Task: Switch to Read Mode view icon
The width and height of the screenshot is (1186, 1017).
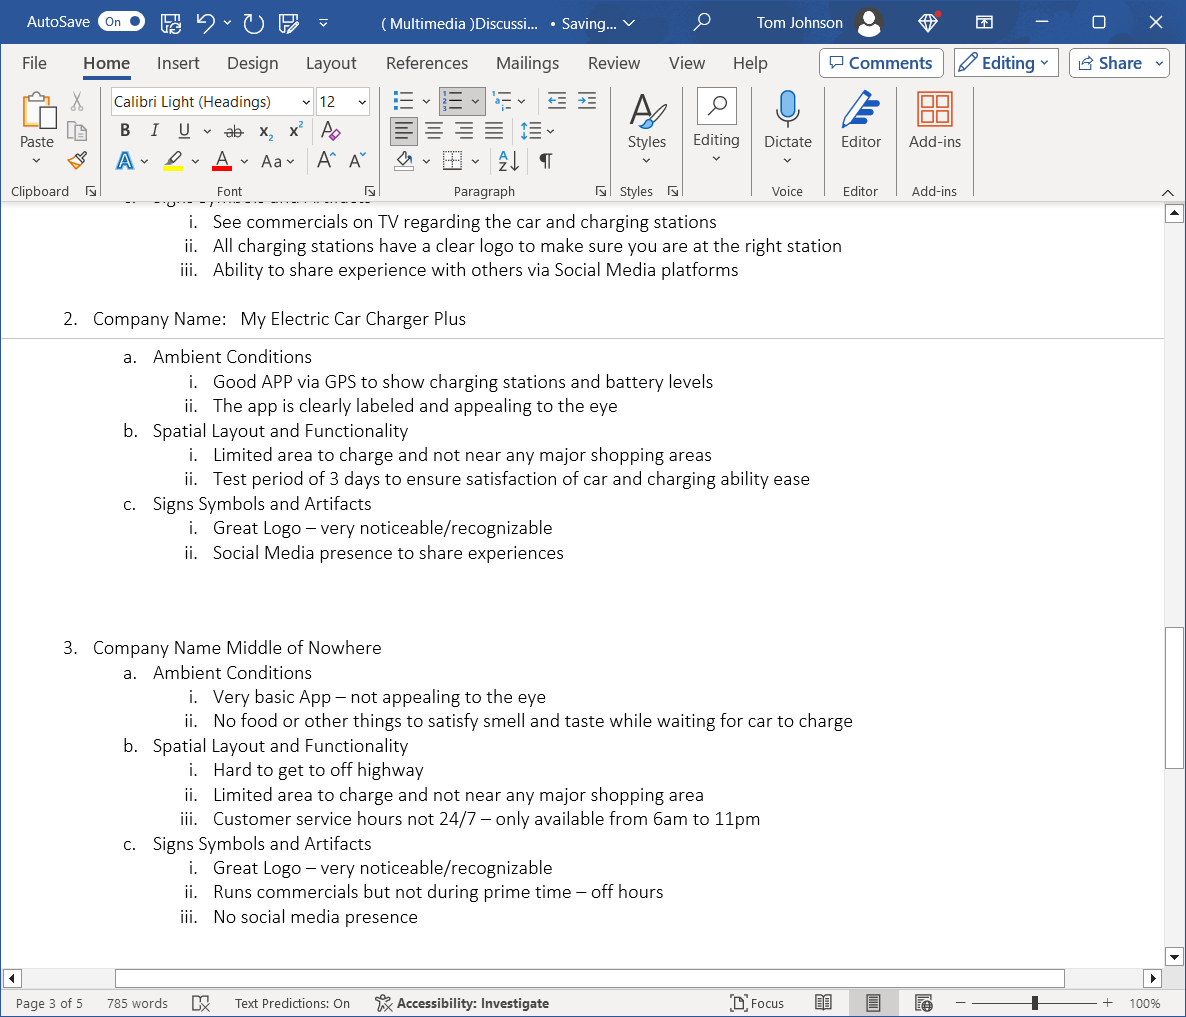Action: tap(824, 1003)
